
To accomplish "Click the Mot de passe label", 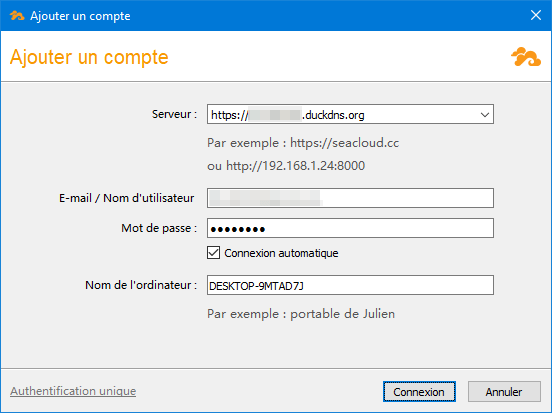I will [x=159, y=228].
